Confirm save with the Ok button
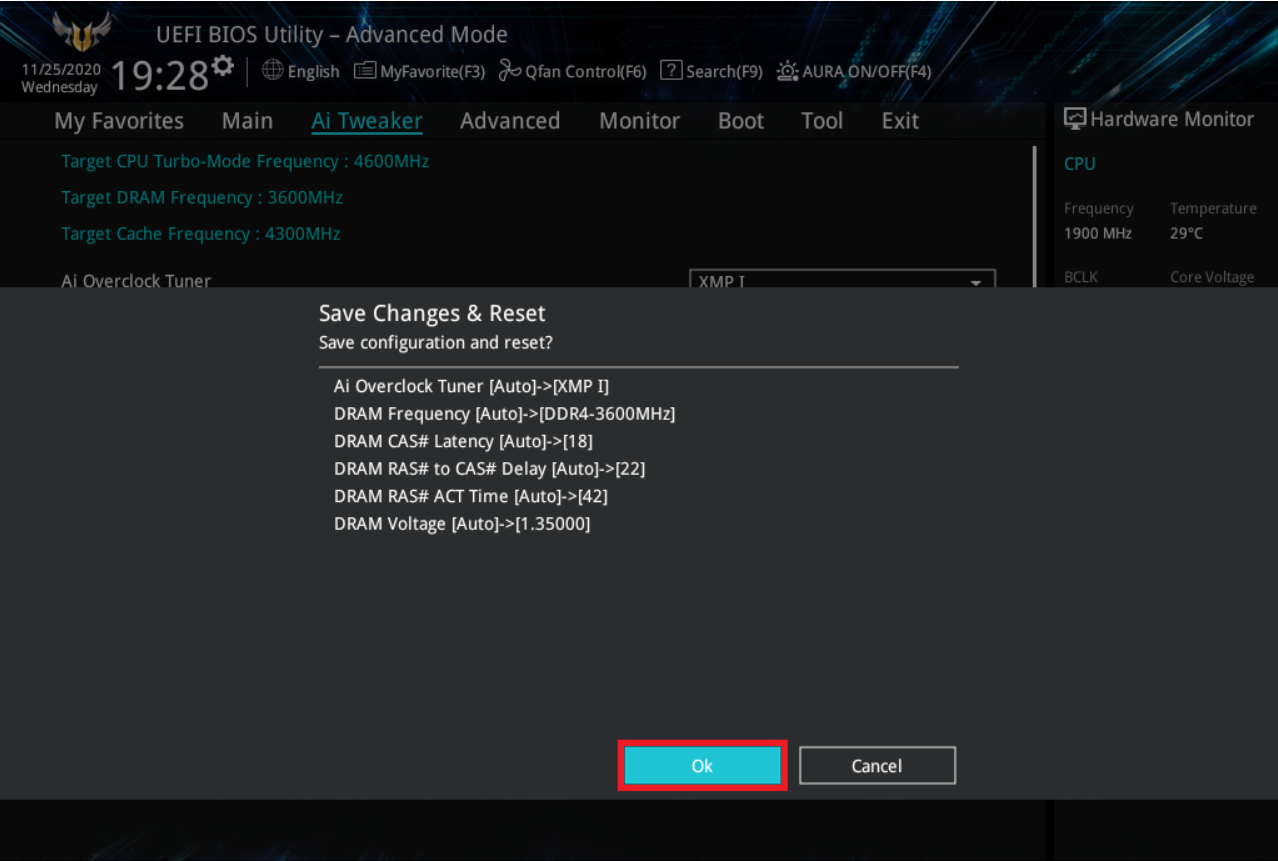 tap(702, 766)
